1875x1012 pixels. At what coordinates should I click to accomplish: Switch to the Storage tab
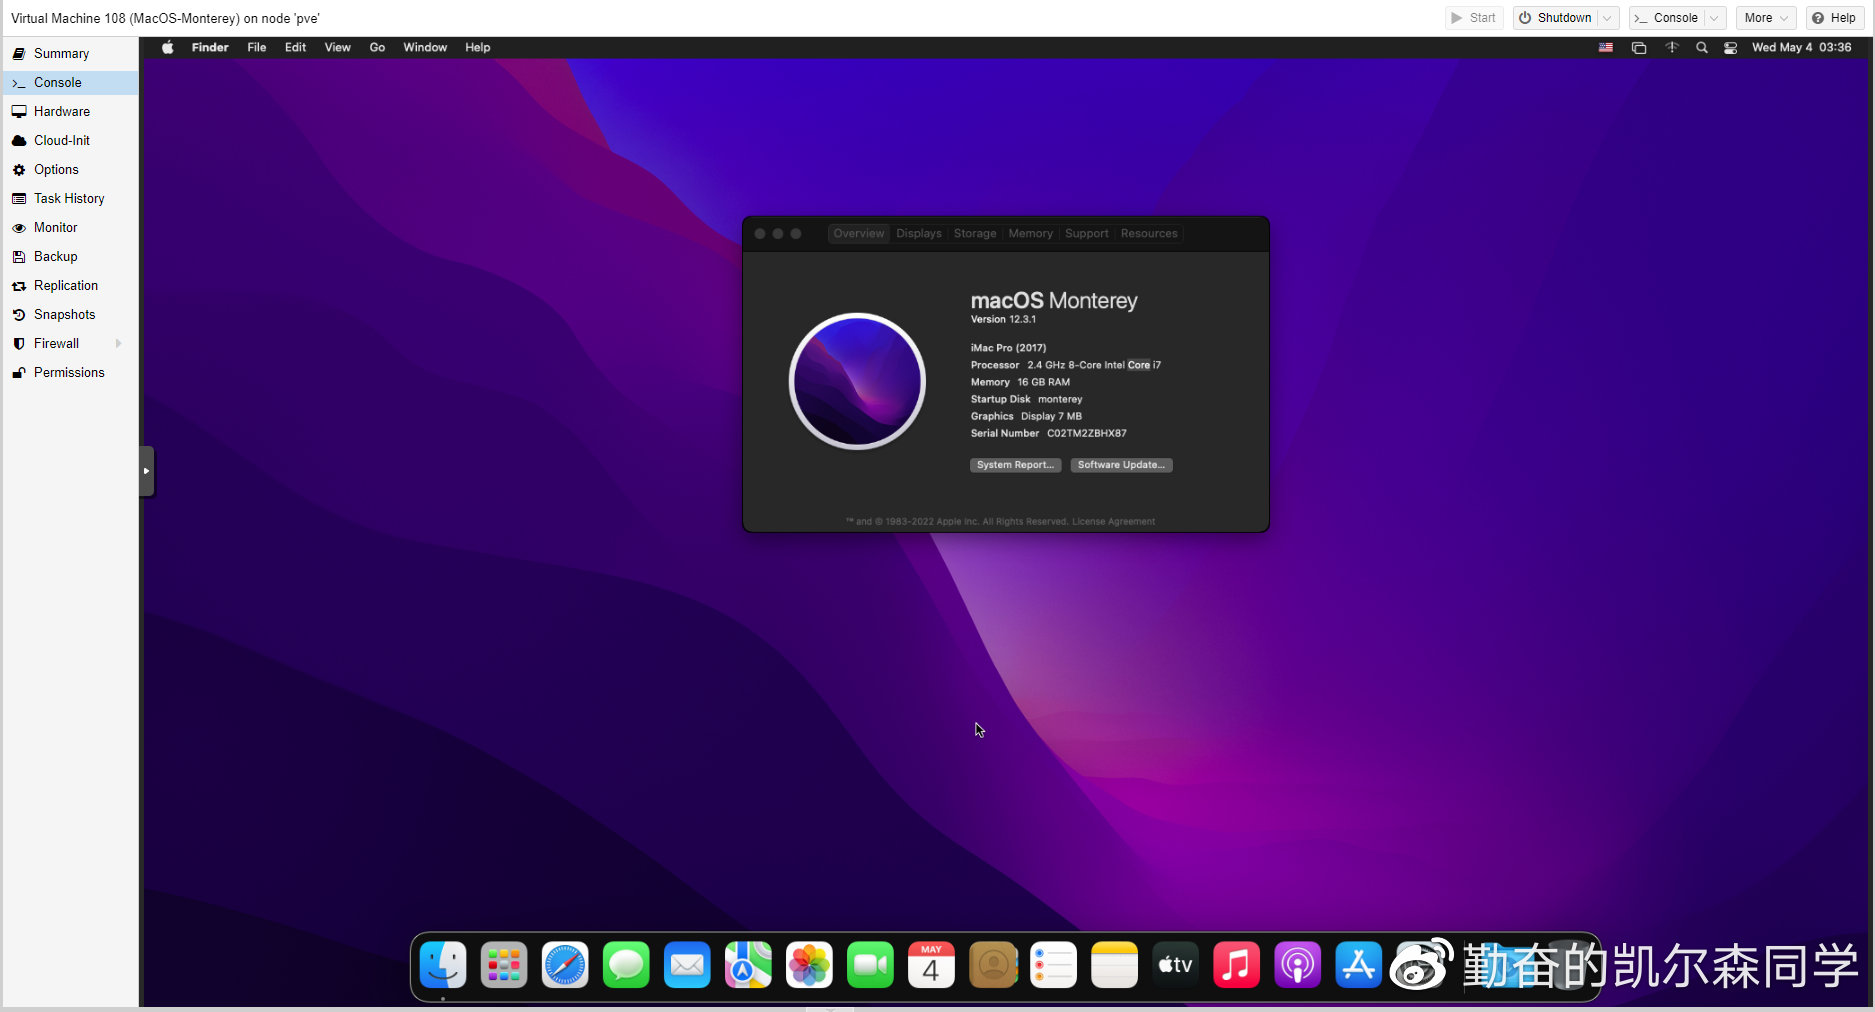(x=975, y=233)
